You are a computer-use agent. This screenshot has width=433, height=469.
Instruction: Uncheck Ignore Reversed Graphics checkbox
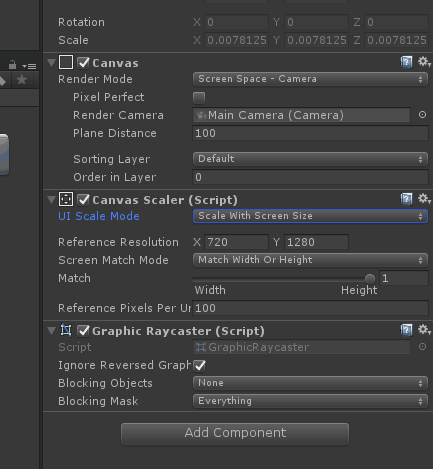click(200, 365)
